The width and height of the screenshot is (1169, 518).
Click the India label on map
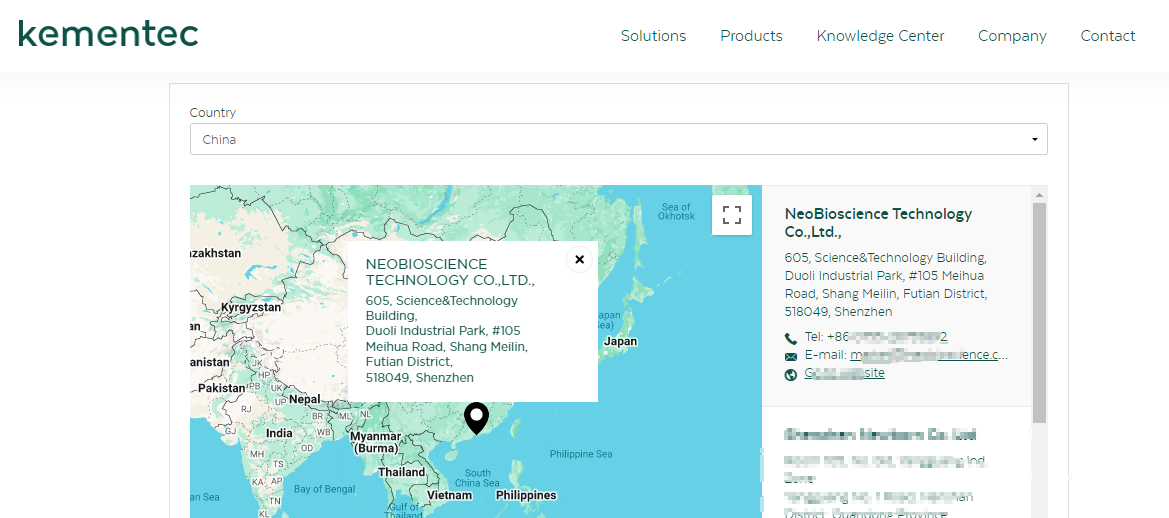pos(280,433)
